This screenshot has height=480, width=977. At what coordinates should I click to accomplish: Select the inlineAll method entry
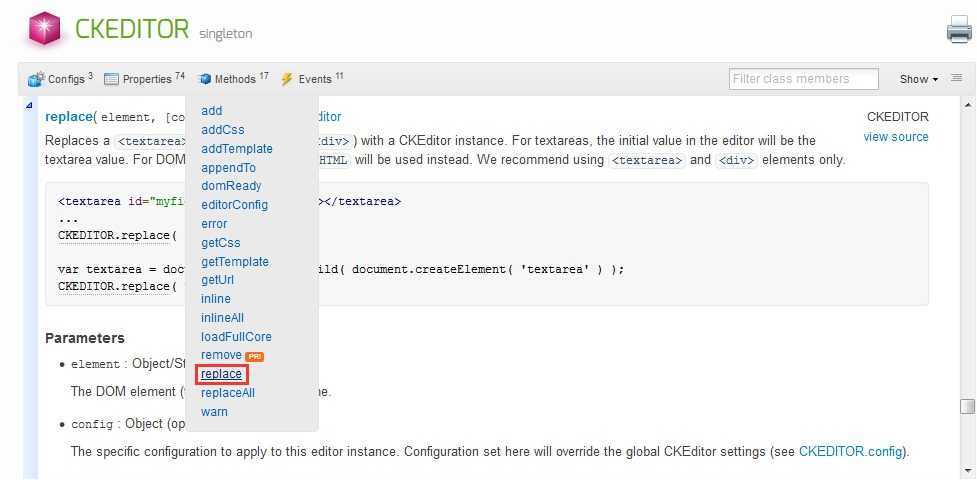tap(222, 318)
